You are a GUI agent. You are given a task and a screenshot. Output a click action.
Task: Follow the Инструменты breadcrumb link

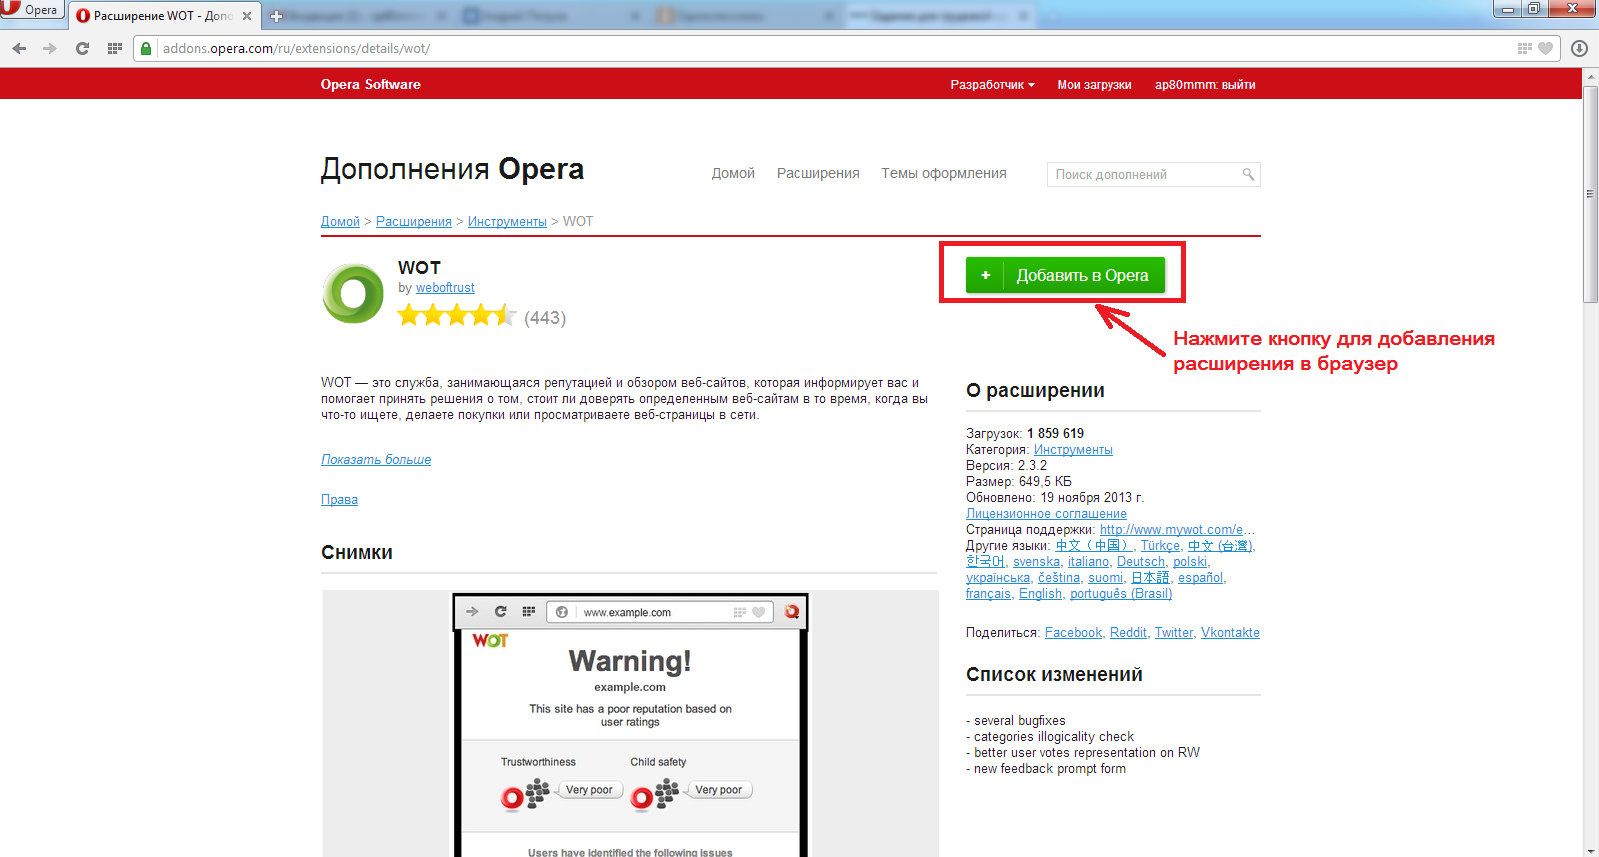pyautogui.click(x=507, y=222)
